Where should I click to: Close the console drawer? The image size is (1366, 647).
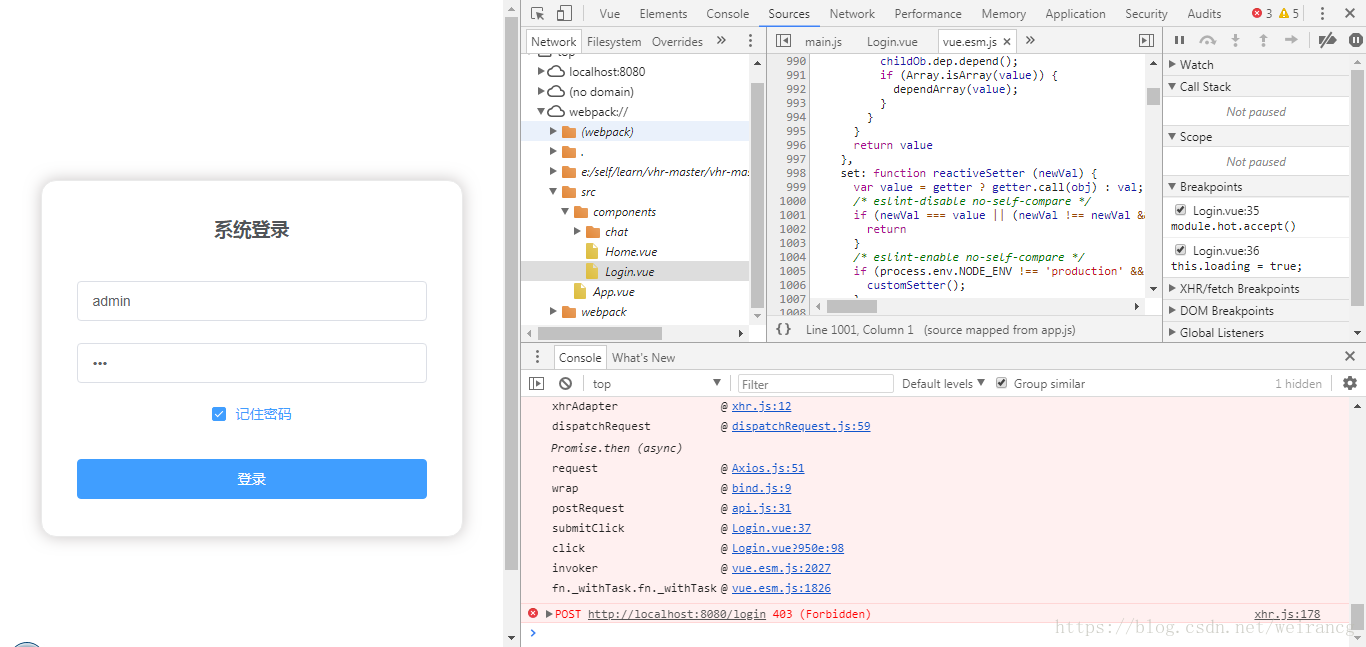(x=1350, y=356)
